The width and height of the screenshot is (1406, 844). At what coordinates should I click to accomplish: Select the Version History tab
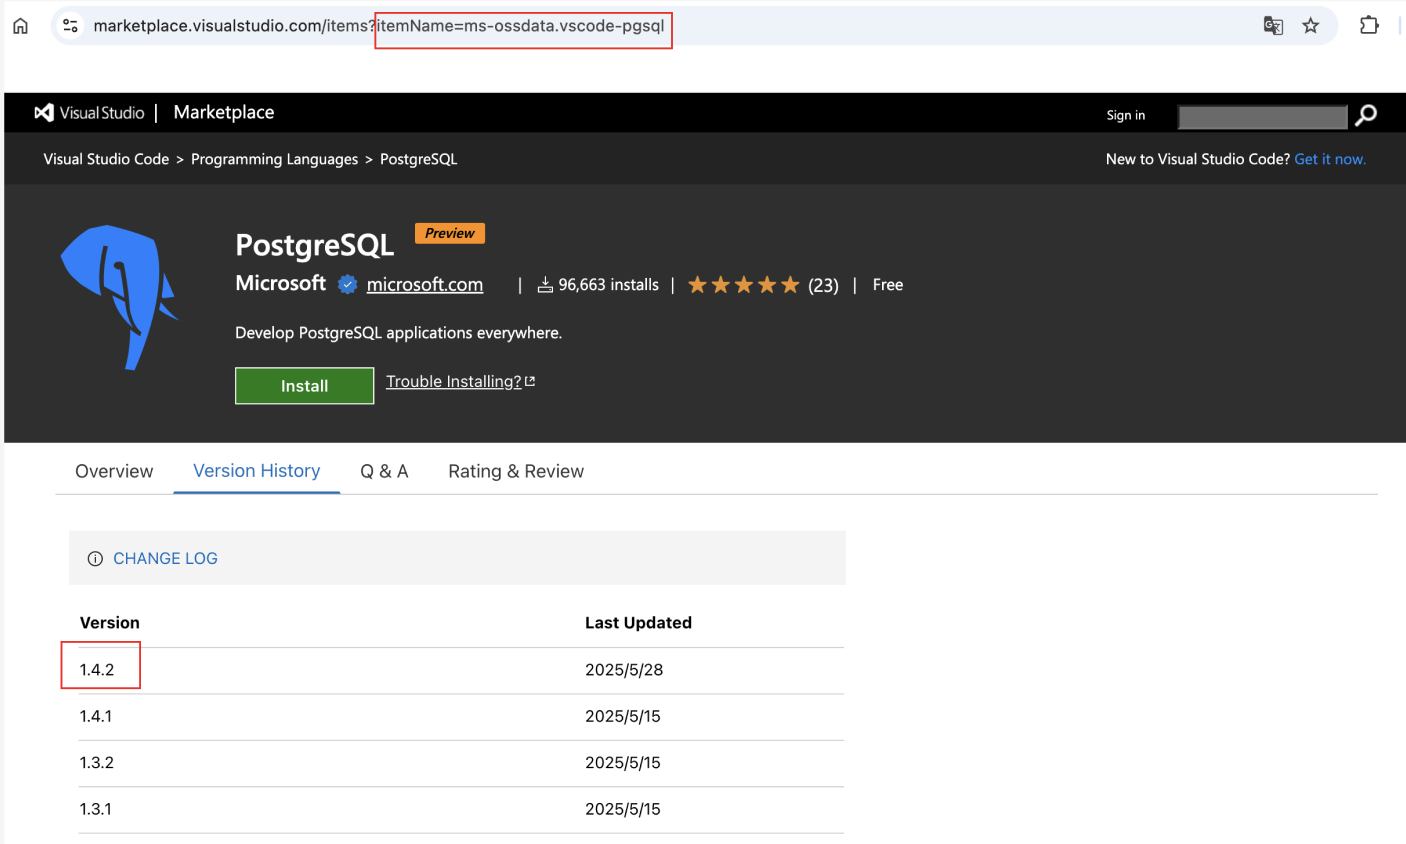pyautogui.click(x=257, y=471)
